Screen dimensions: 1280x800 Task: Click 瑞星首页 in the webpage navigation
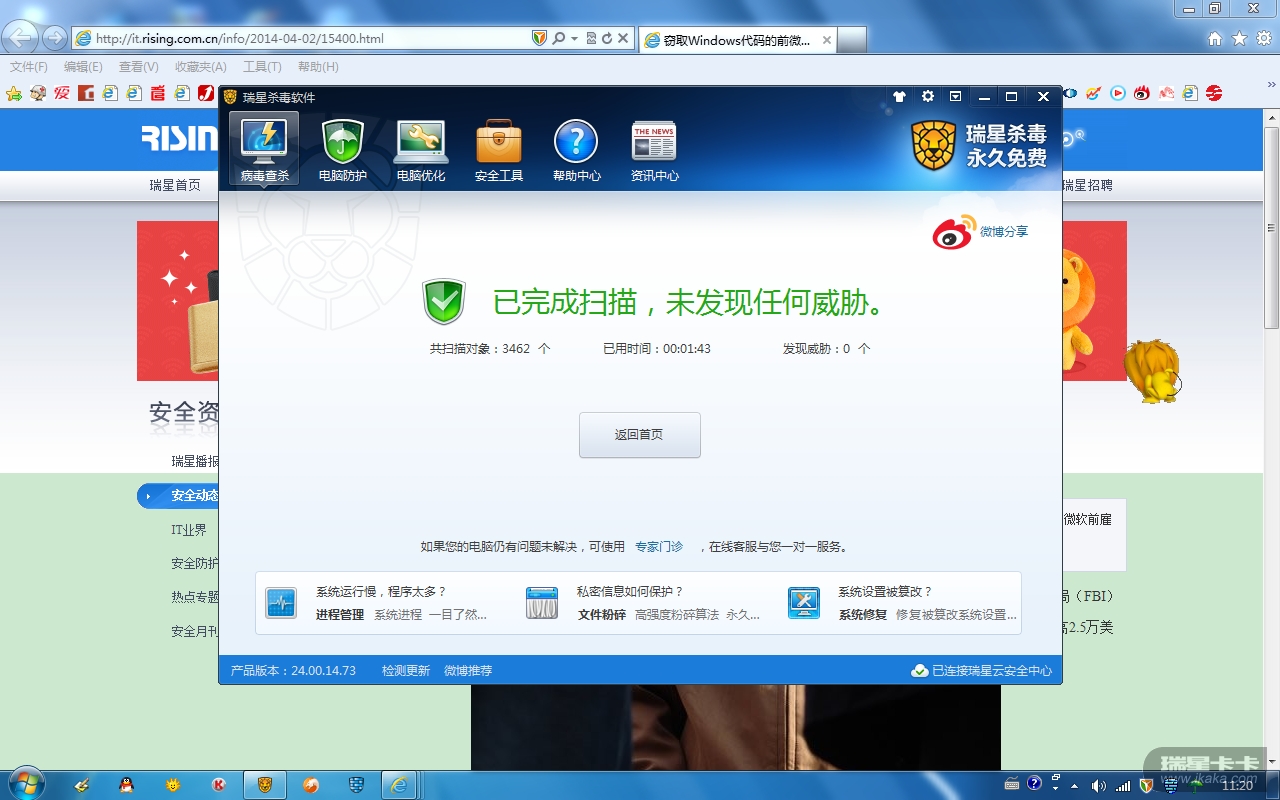click(175, 185)
